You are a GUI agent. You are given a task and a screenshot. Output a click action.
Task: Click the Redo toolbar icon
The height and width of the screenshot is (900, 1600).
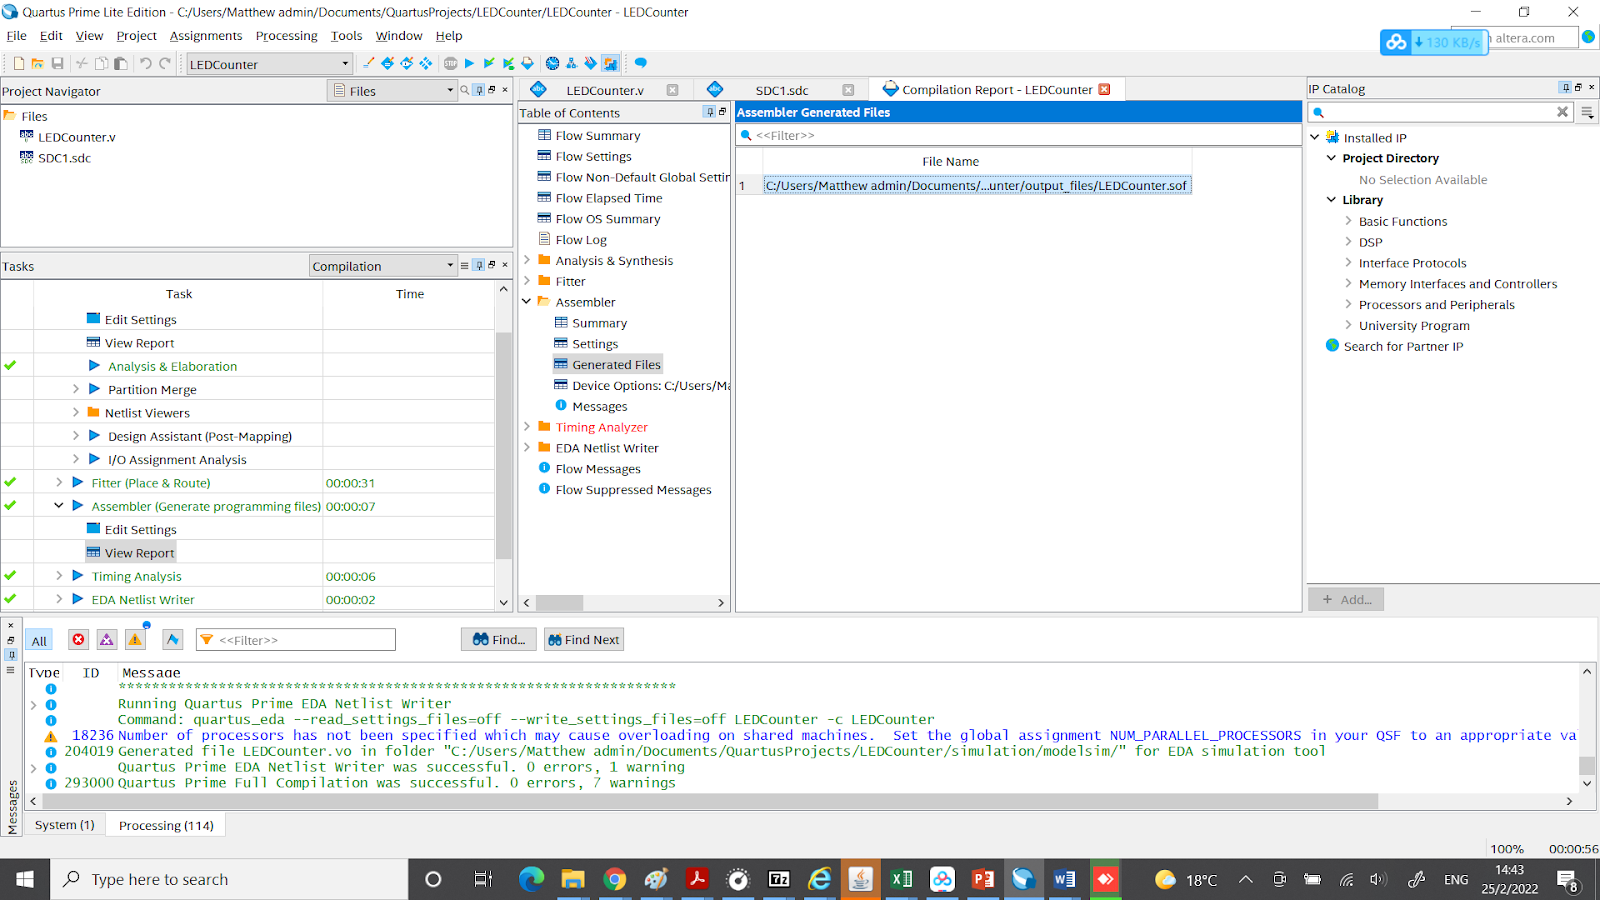click(x=165, y=63)
